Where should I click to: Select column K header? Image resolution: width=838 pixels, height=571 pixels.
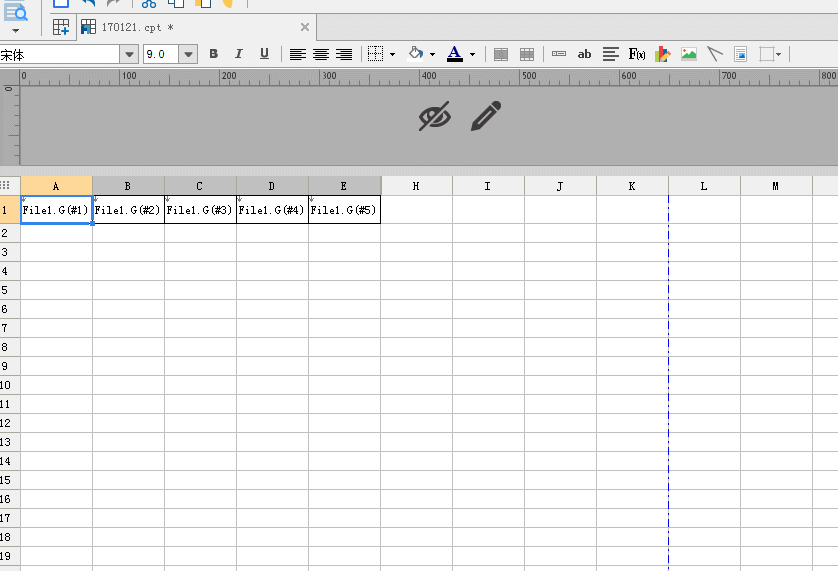[632, 186]
